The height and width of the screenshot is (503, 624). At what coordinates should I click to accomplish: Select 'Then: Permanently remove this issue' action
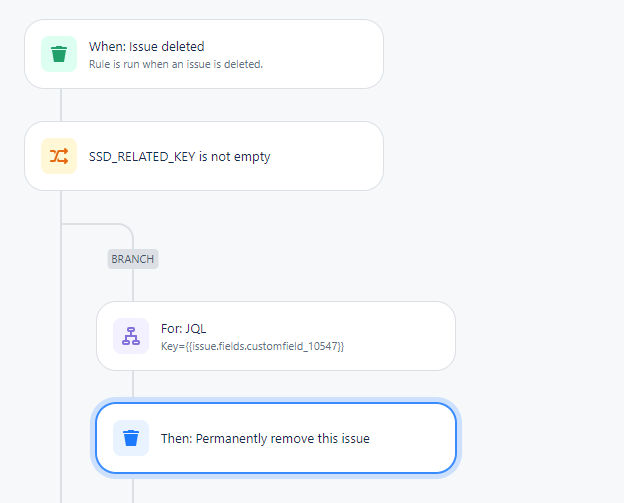coord(265,439)
